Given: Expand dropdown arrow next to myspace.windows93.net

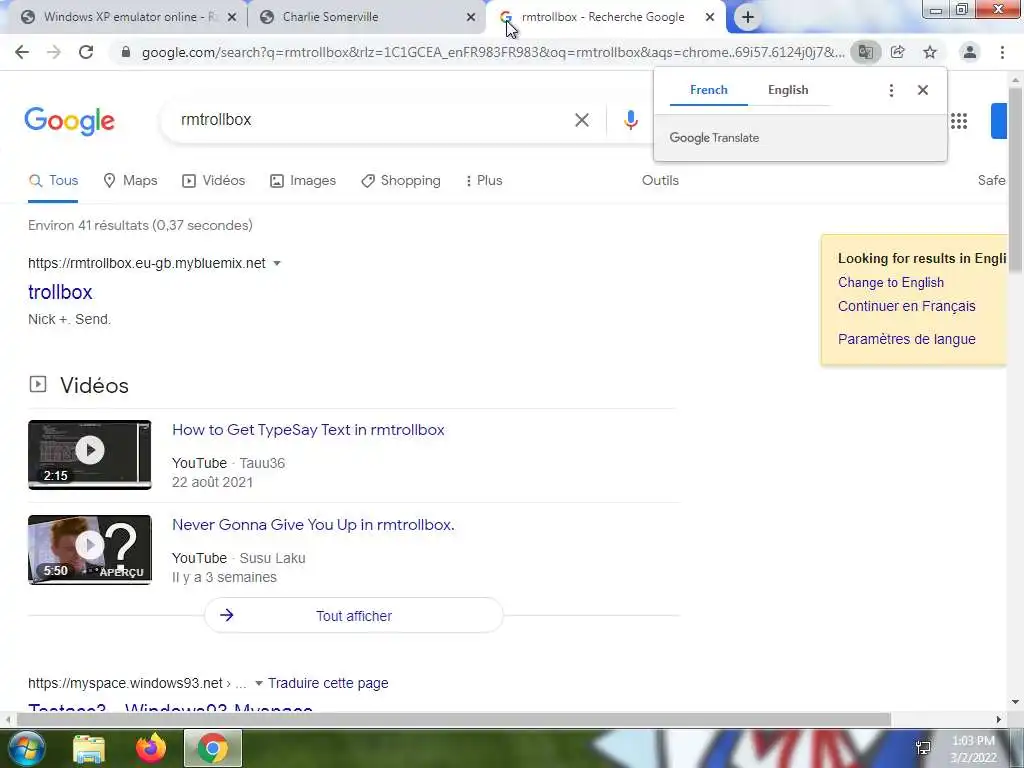Looking at the screenshot, I should (259, 684).
